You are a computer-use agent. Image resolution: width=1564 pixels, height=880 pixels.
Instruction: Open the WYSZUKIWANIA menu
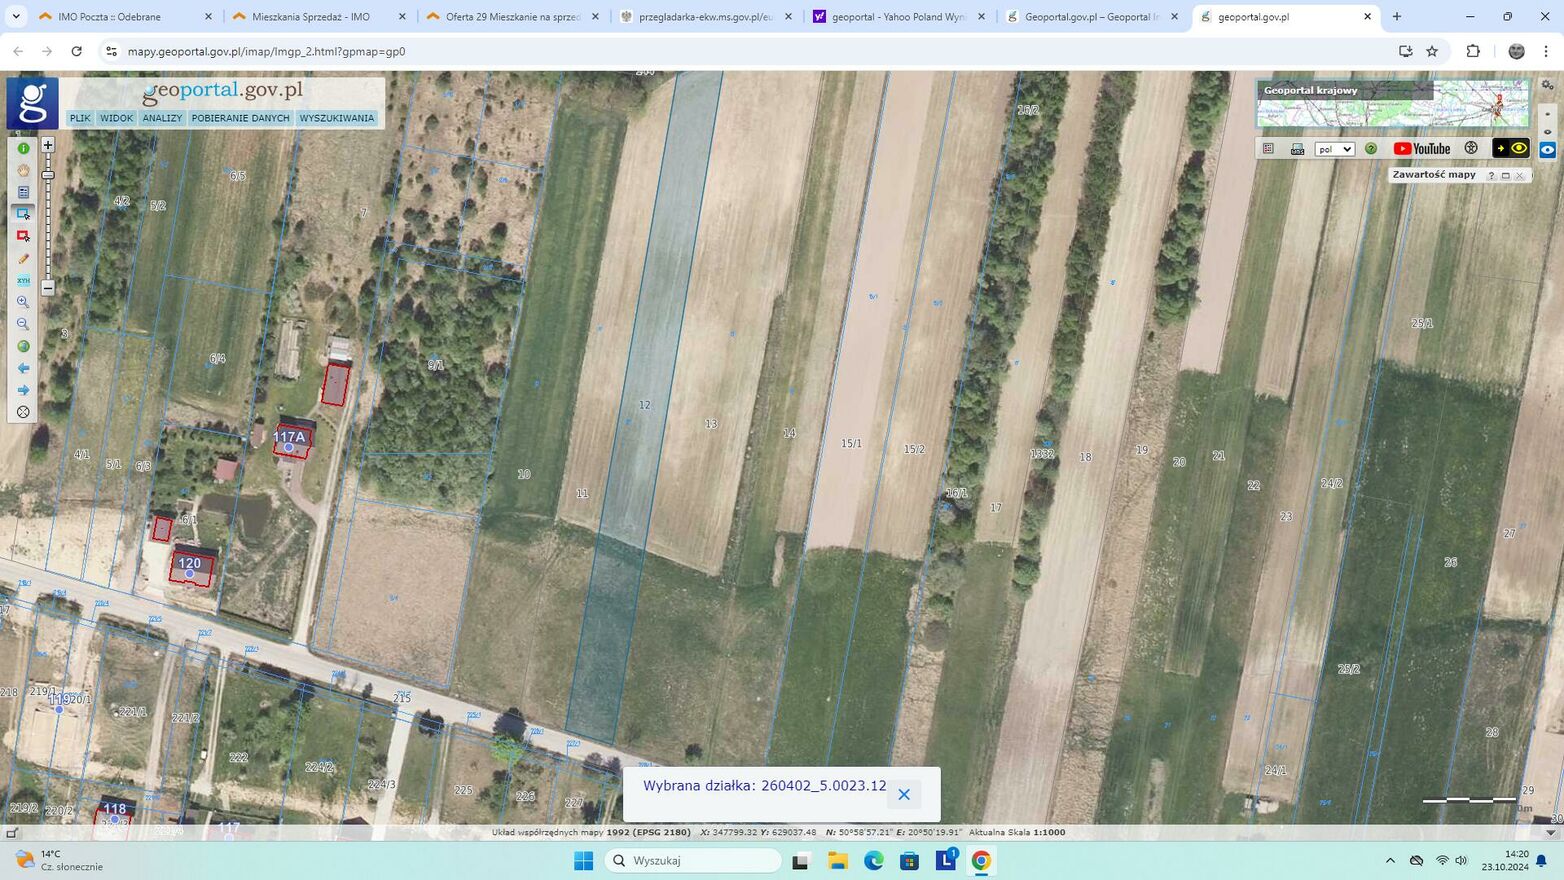337,118
